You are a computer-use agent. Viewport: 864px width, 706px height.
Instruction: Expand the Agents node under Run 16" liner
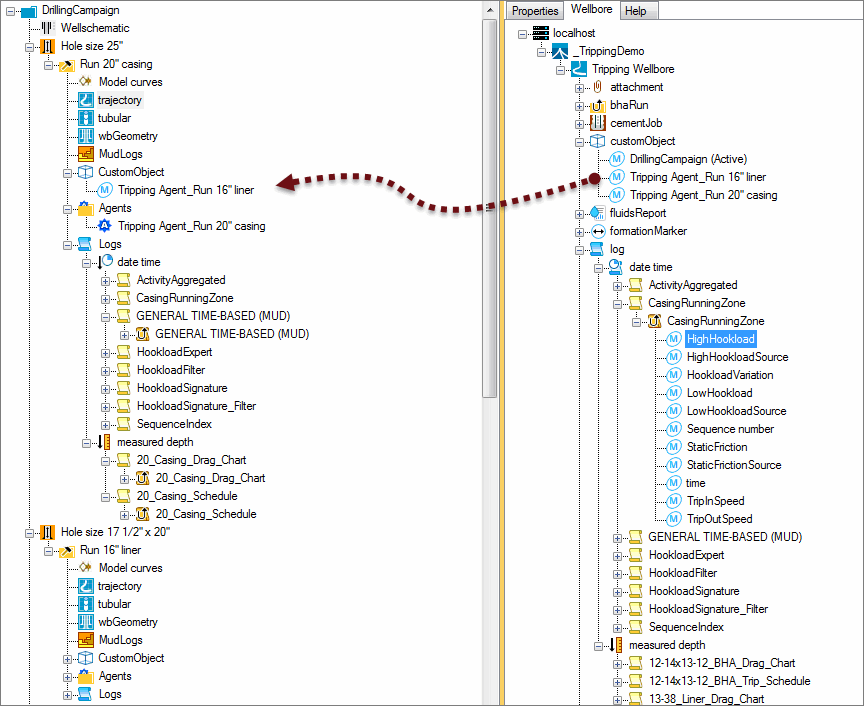(67, 677)
